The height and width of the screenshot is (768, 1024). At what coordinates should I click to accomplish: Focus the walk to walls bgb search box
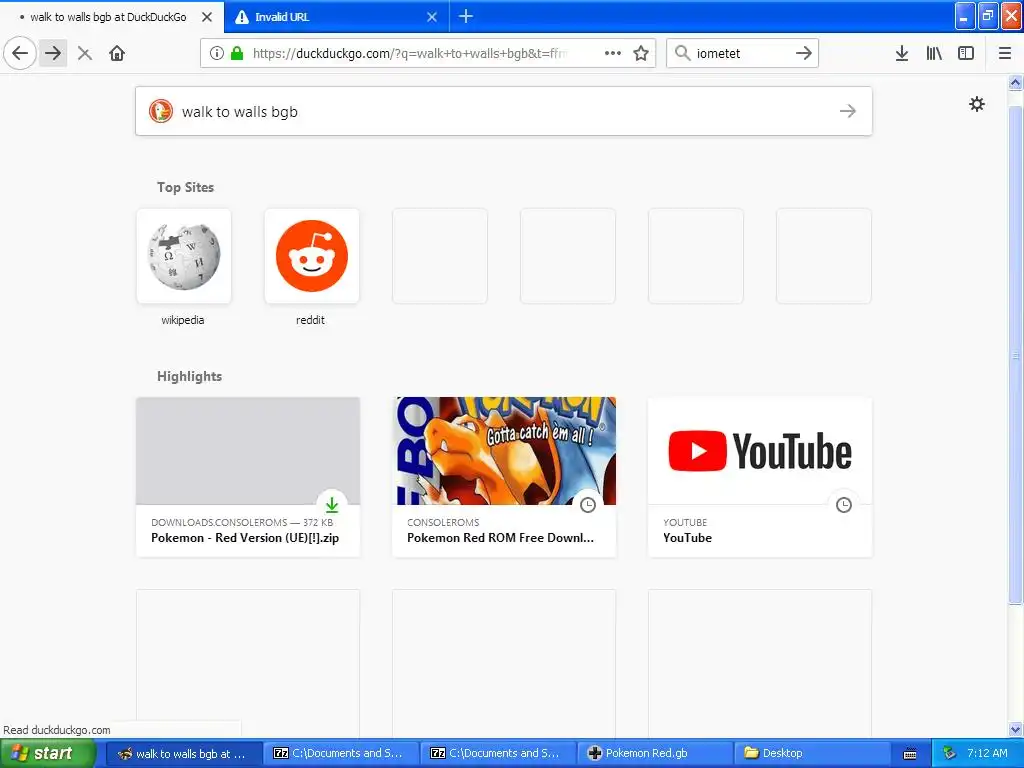pos(504,112)
